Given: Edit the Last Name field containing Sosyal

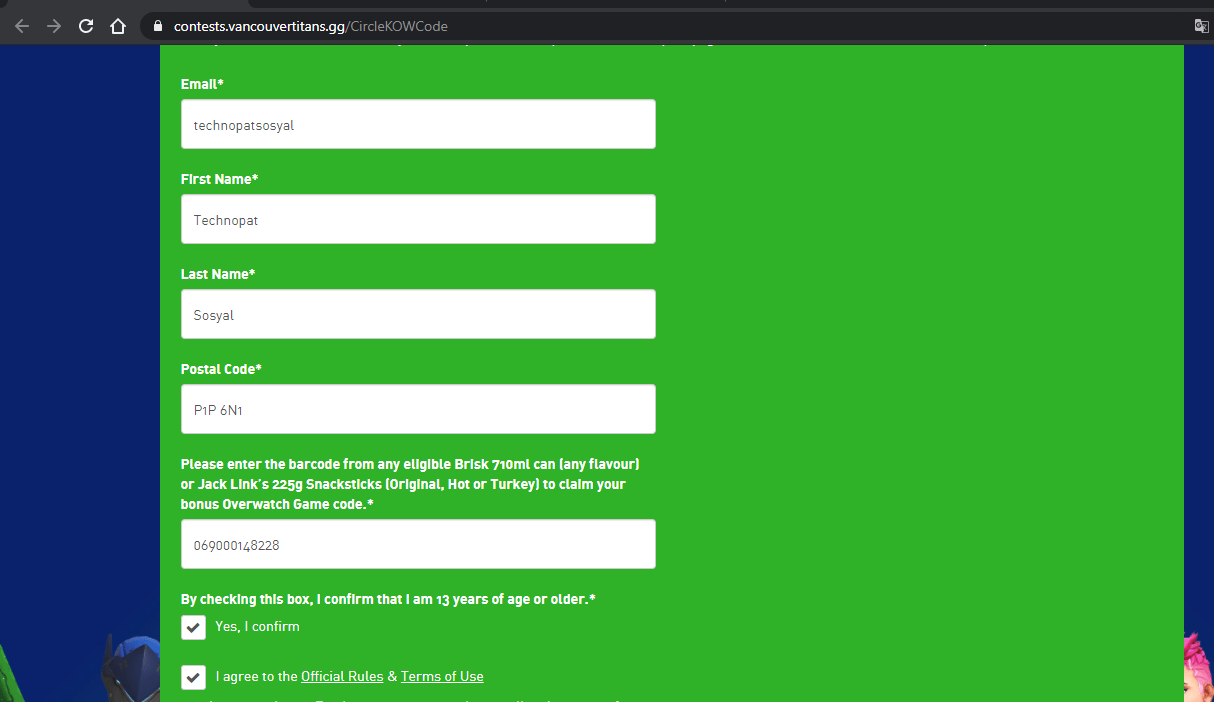Looking at the screenshot, I should [x=418, y=314].
